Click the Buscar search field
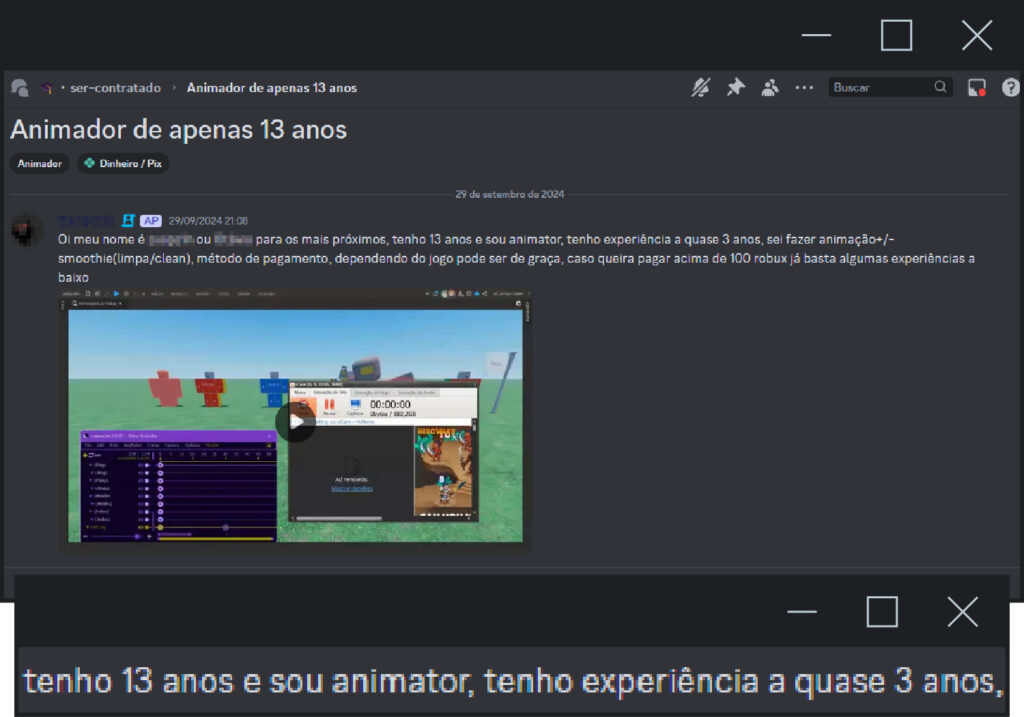 coord(880,88)
